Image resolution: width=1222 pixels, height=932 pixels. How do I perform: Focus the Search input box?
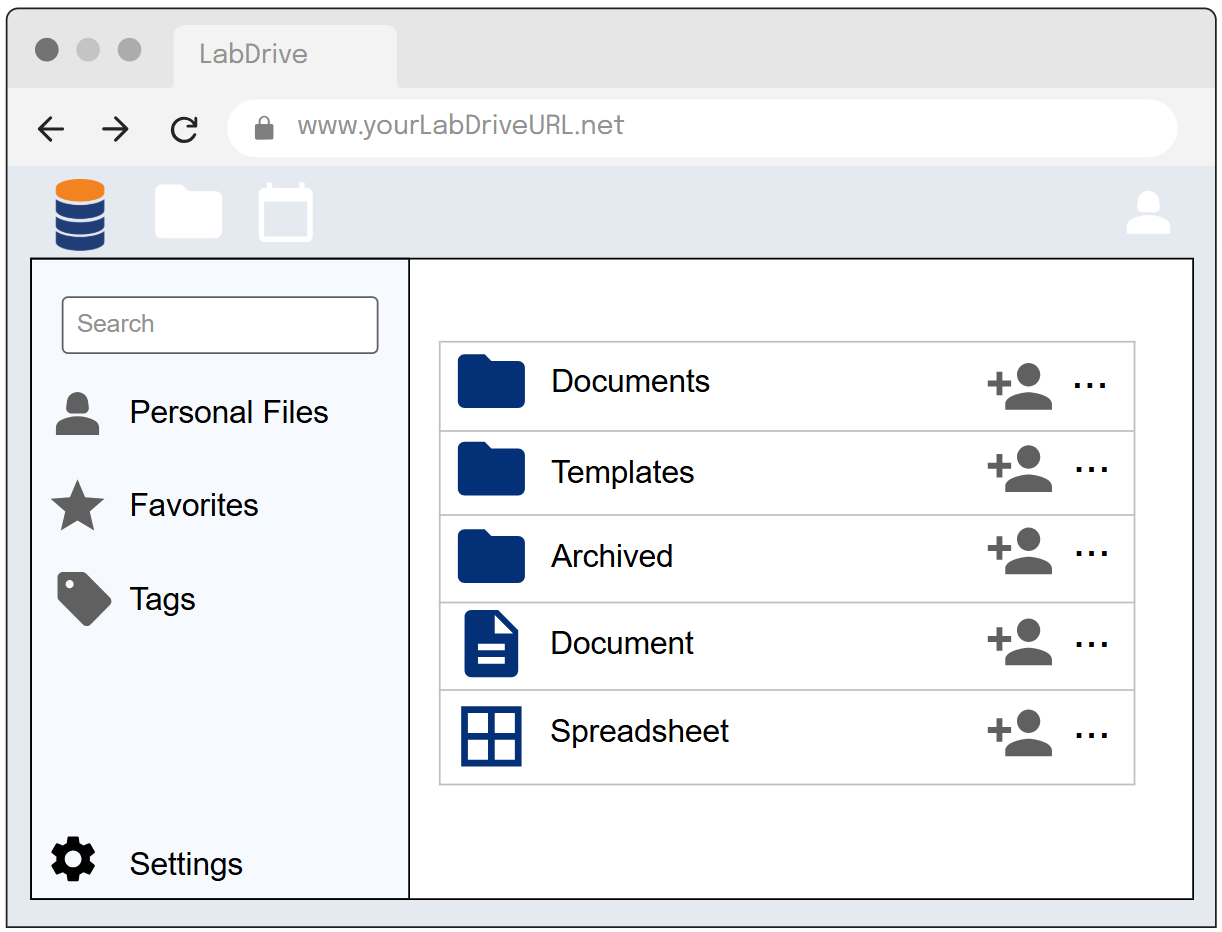tap(220, 325)
